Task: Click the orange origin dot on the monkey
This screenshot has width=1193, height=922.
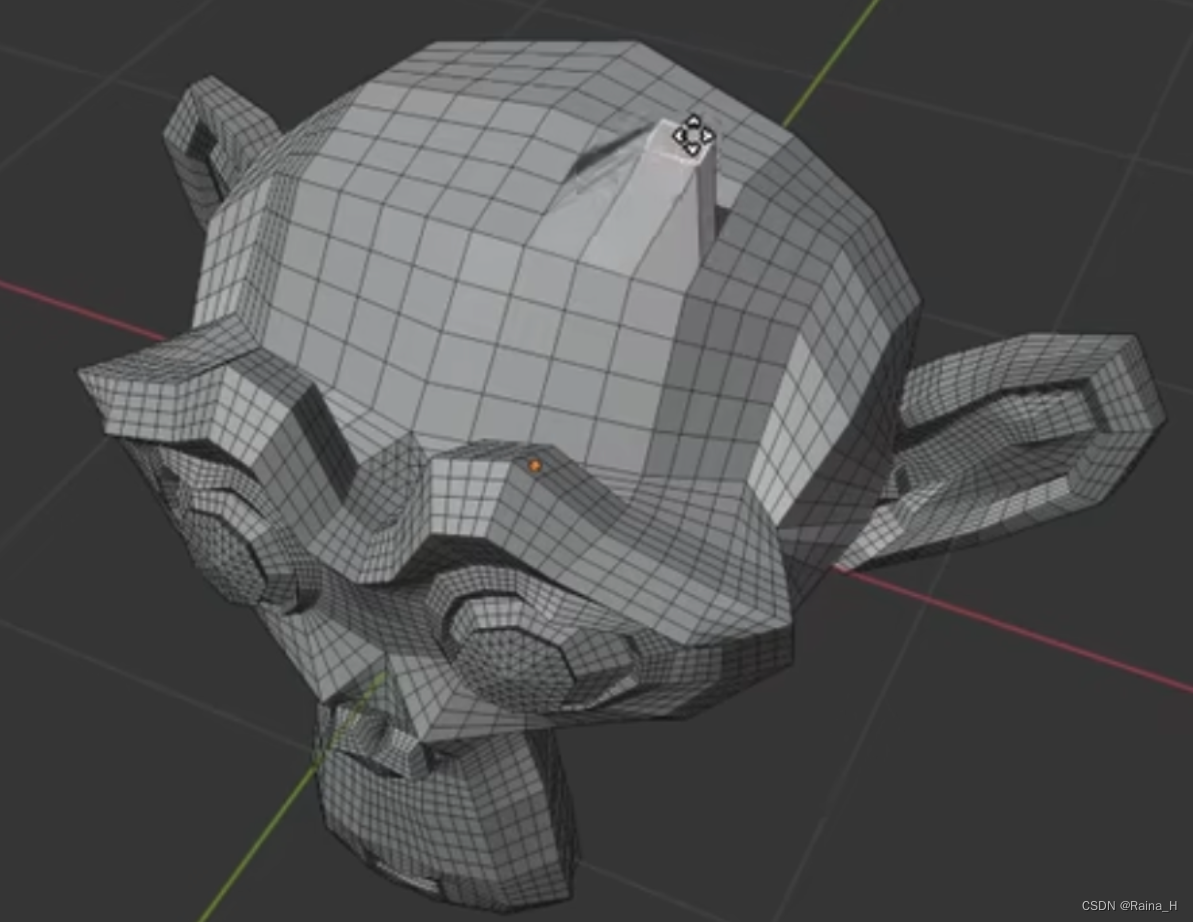Action: 535,466
